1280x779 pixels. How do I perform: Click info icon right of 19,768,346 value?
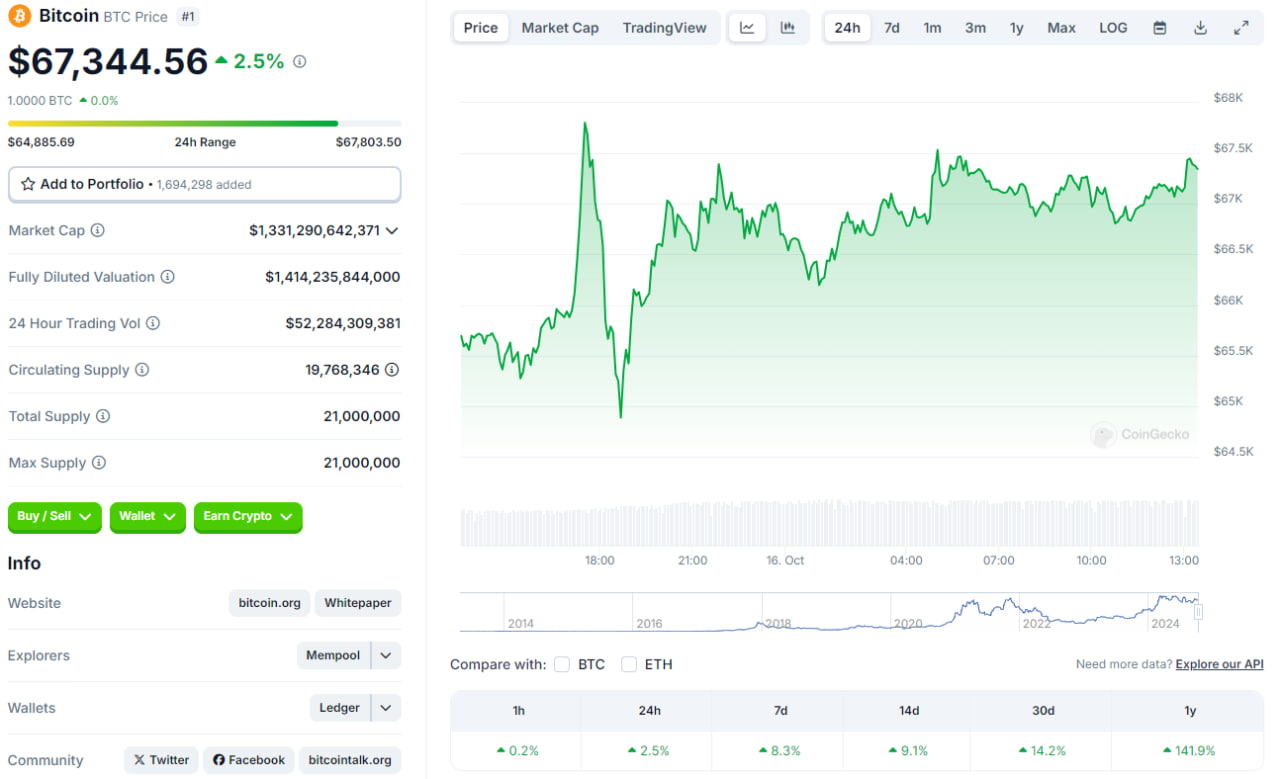[x=392, y=370]
